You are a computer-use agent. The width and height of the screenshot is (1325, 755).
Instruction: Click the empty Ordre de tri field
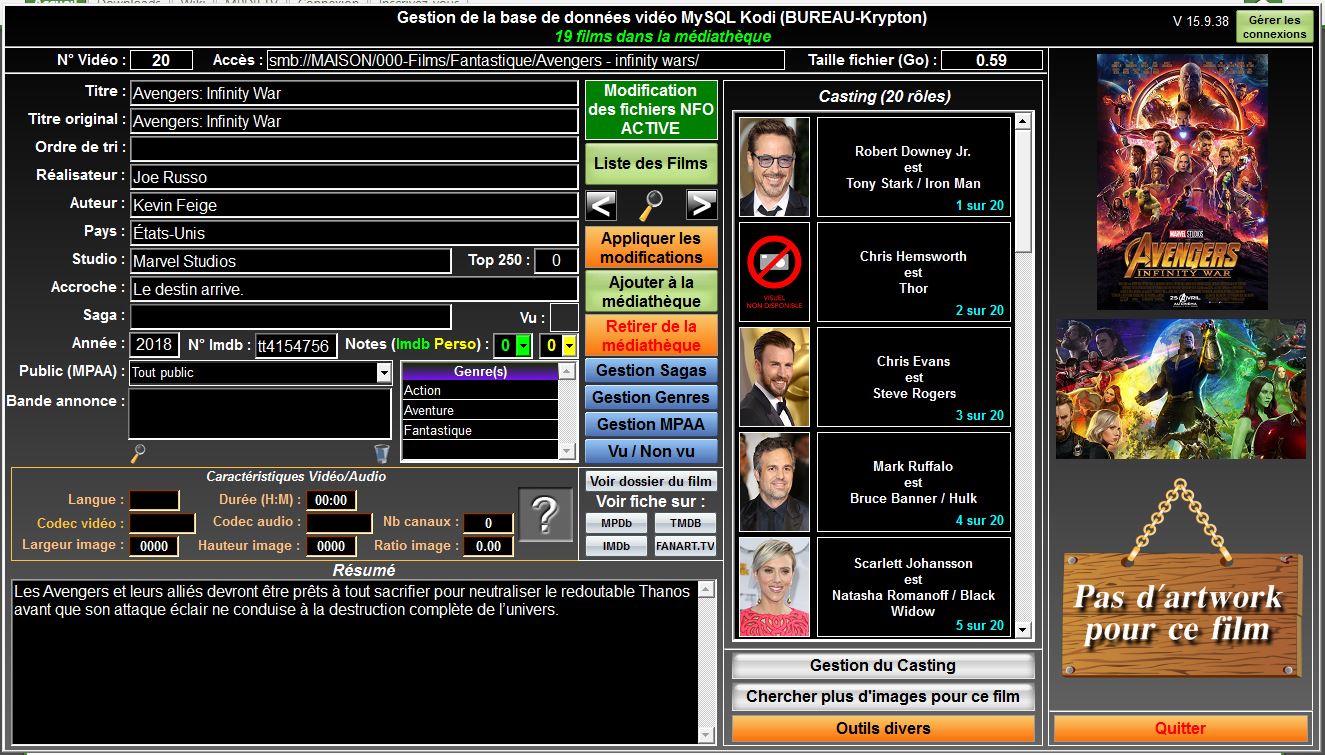click(x=354, y=149)
